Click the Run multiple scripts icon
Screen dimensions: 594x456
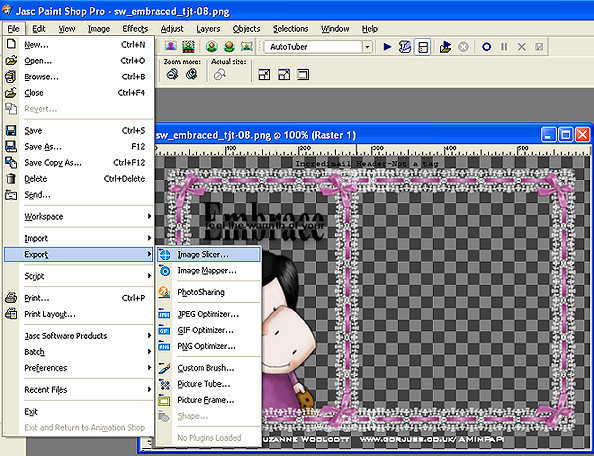[445, 47]
